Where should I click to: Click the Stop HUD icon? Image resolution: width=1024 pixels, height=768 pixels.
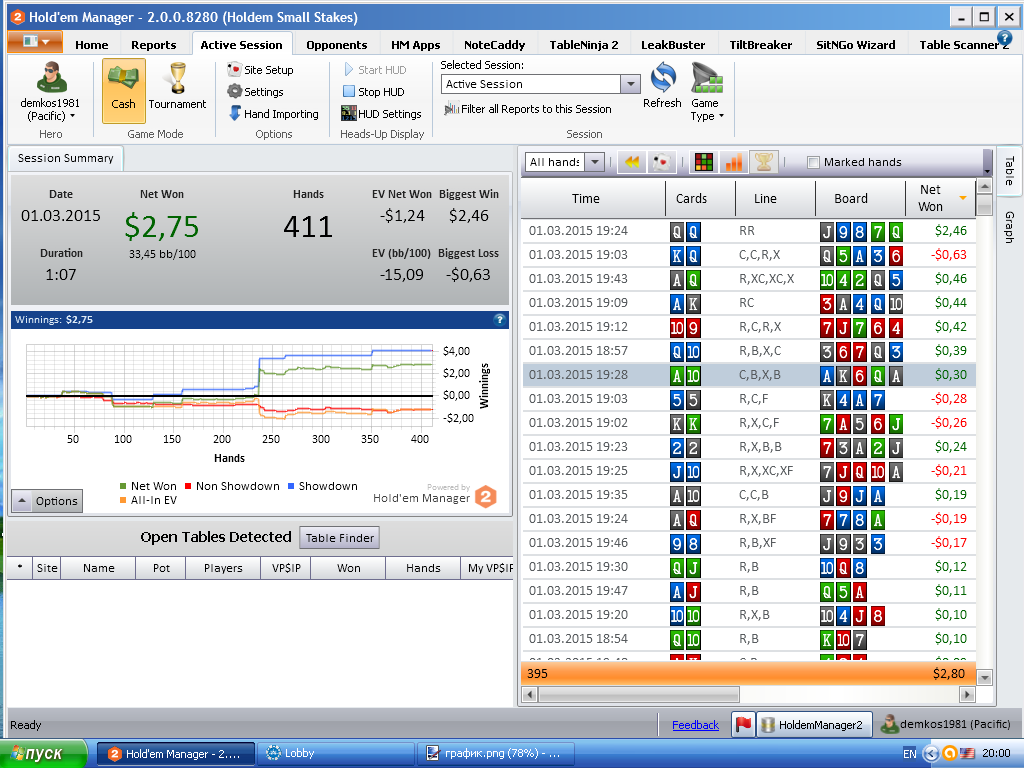coord(349,92)
